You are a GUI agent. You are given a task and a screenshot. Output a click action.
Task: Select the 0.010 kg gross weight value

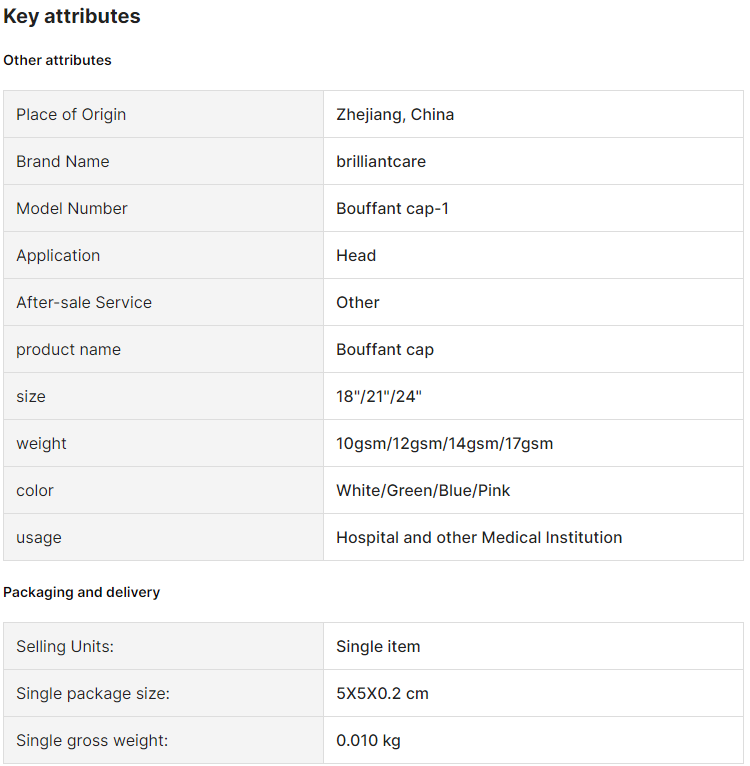point(368,741)
